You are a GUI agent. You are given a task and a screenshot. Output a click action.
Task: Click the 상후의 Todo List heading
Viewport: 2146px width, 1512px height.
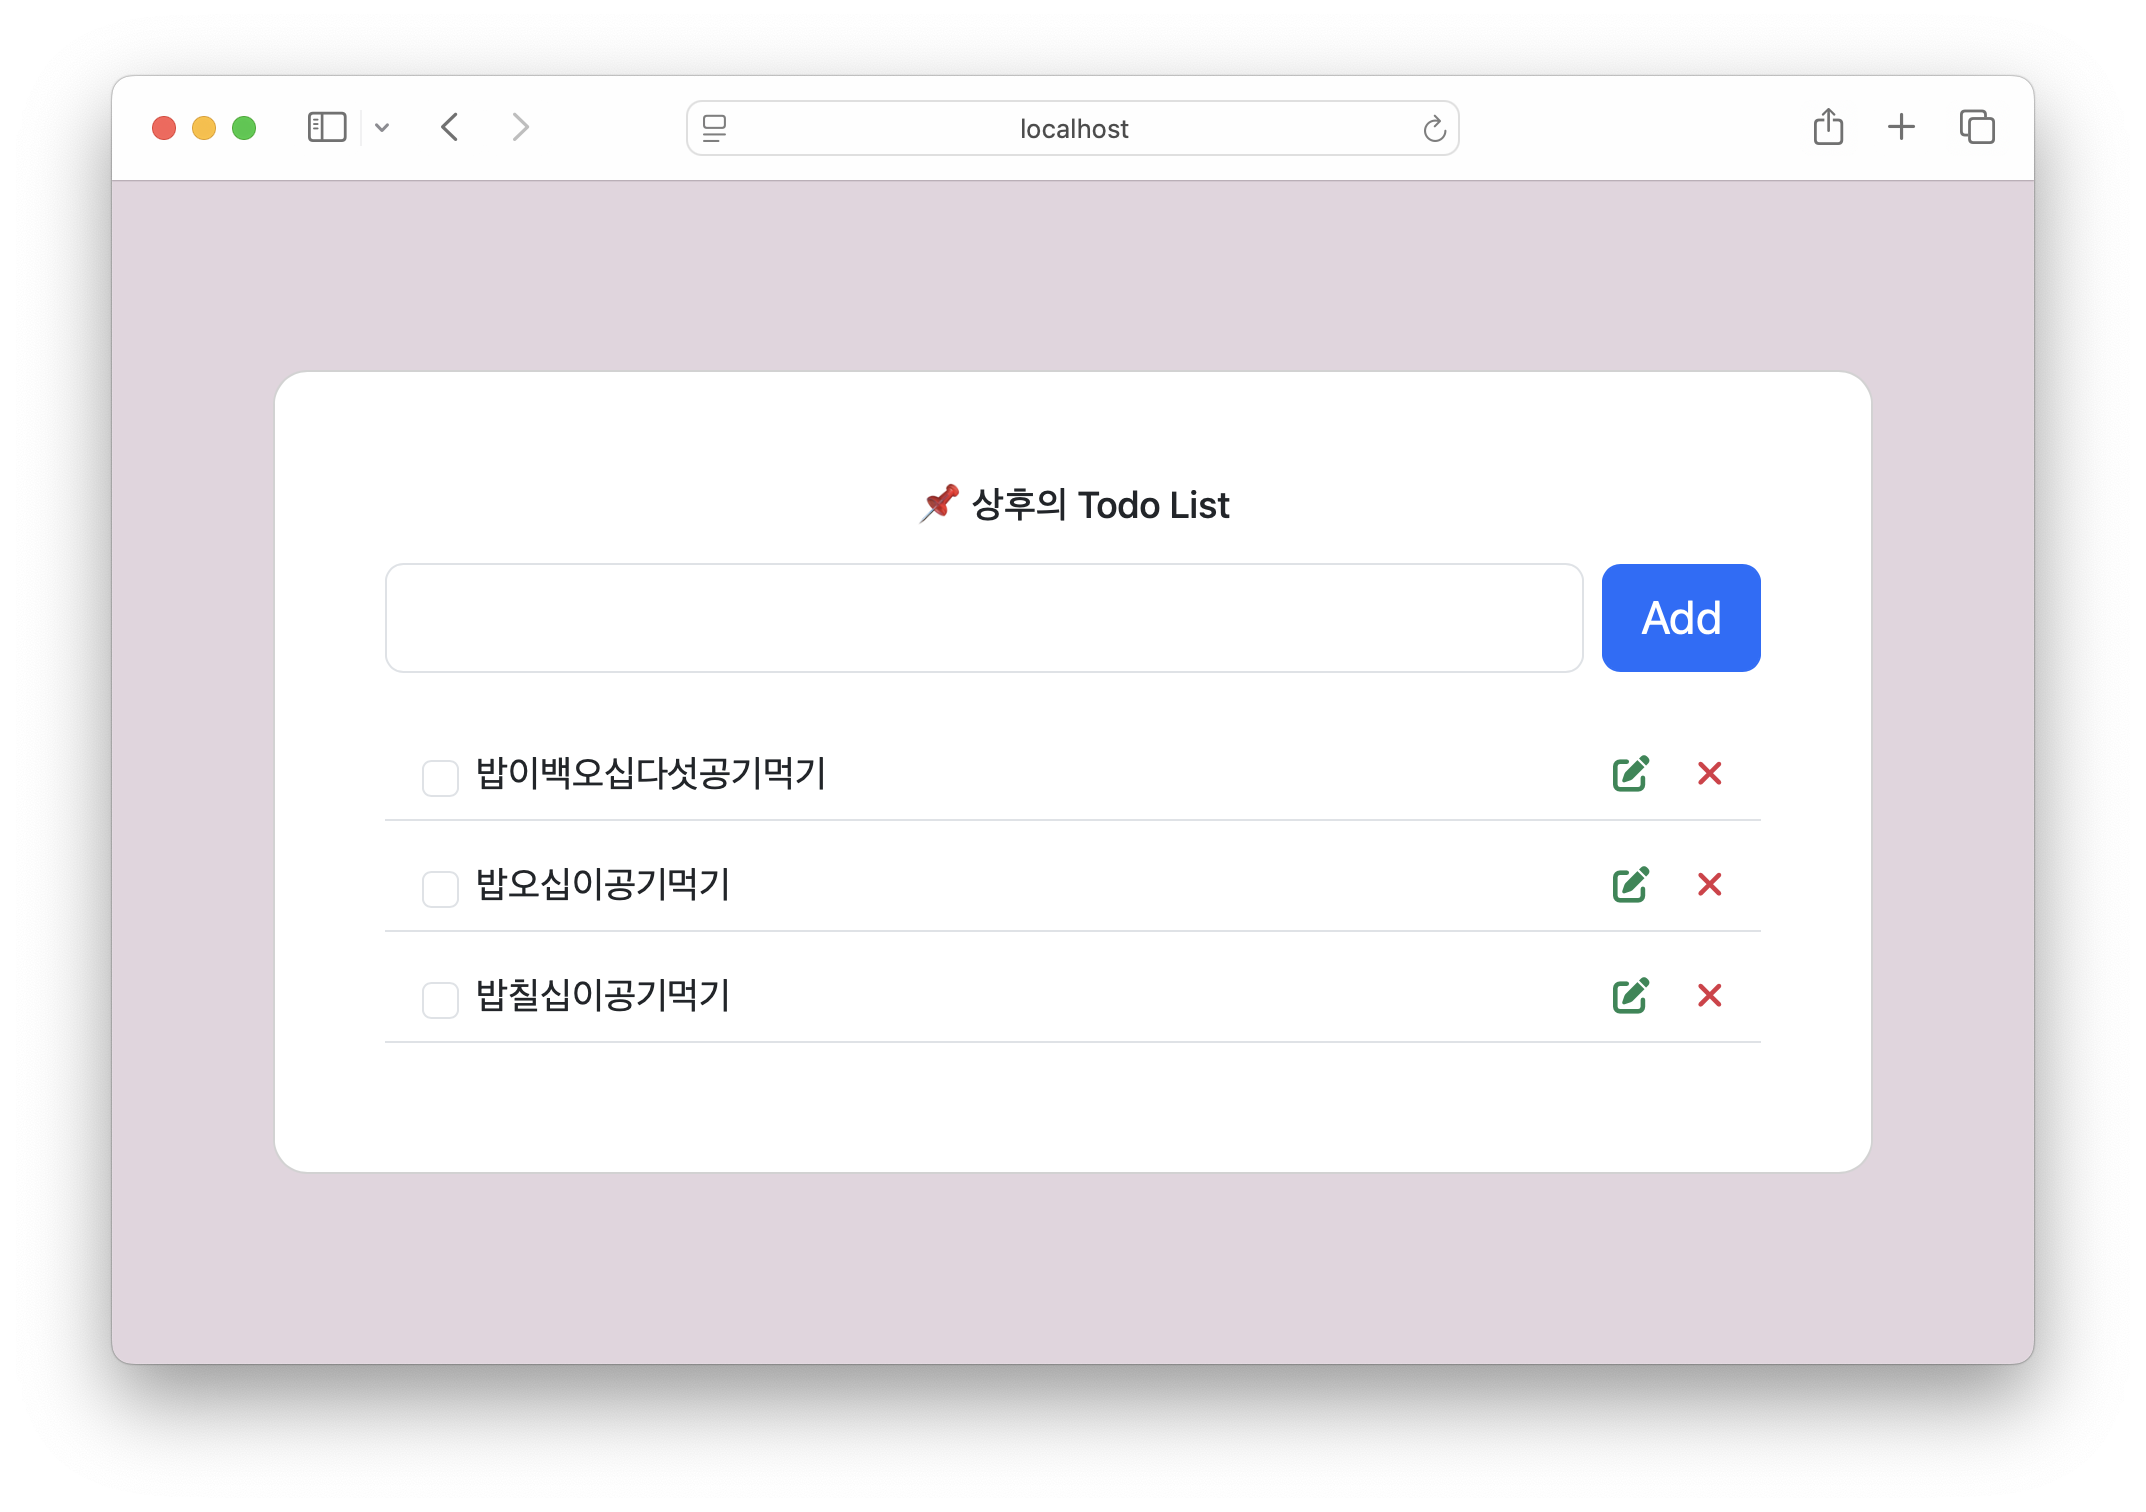click(1074, 504)
